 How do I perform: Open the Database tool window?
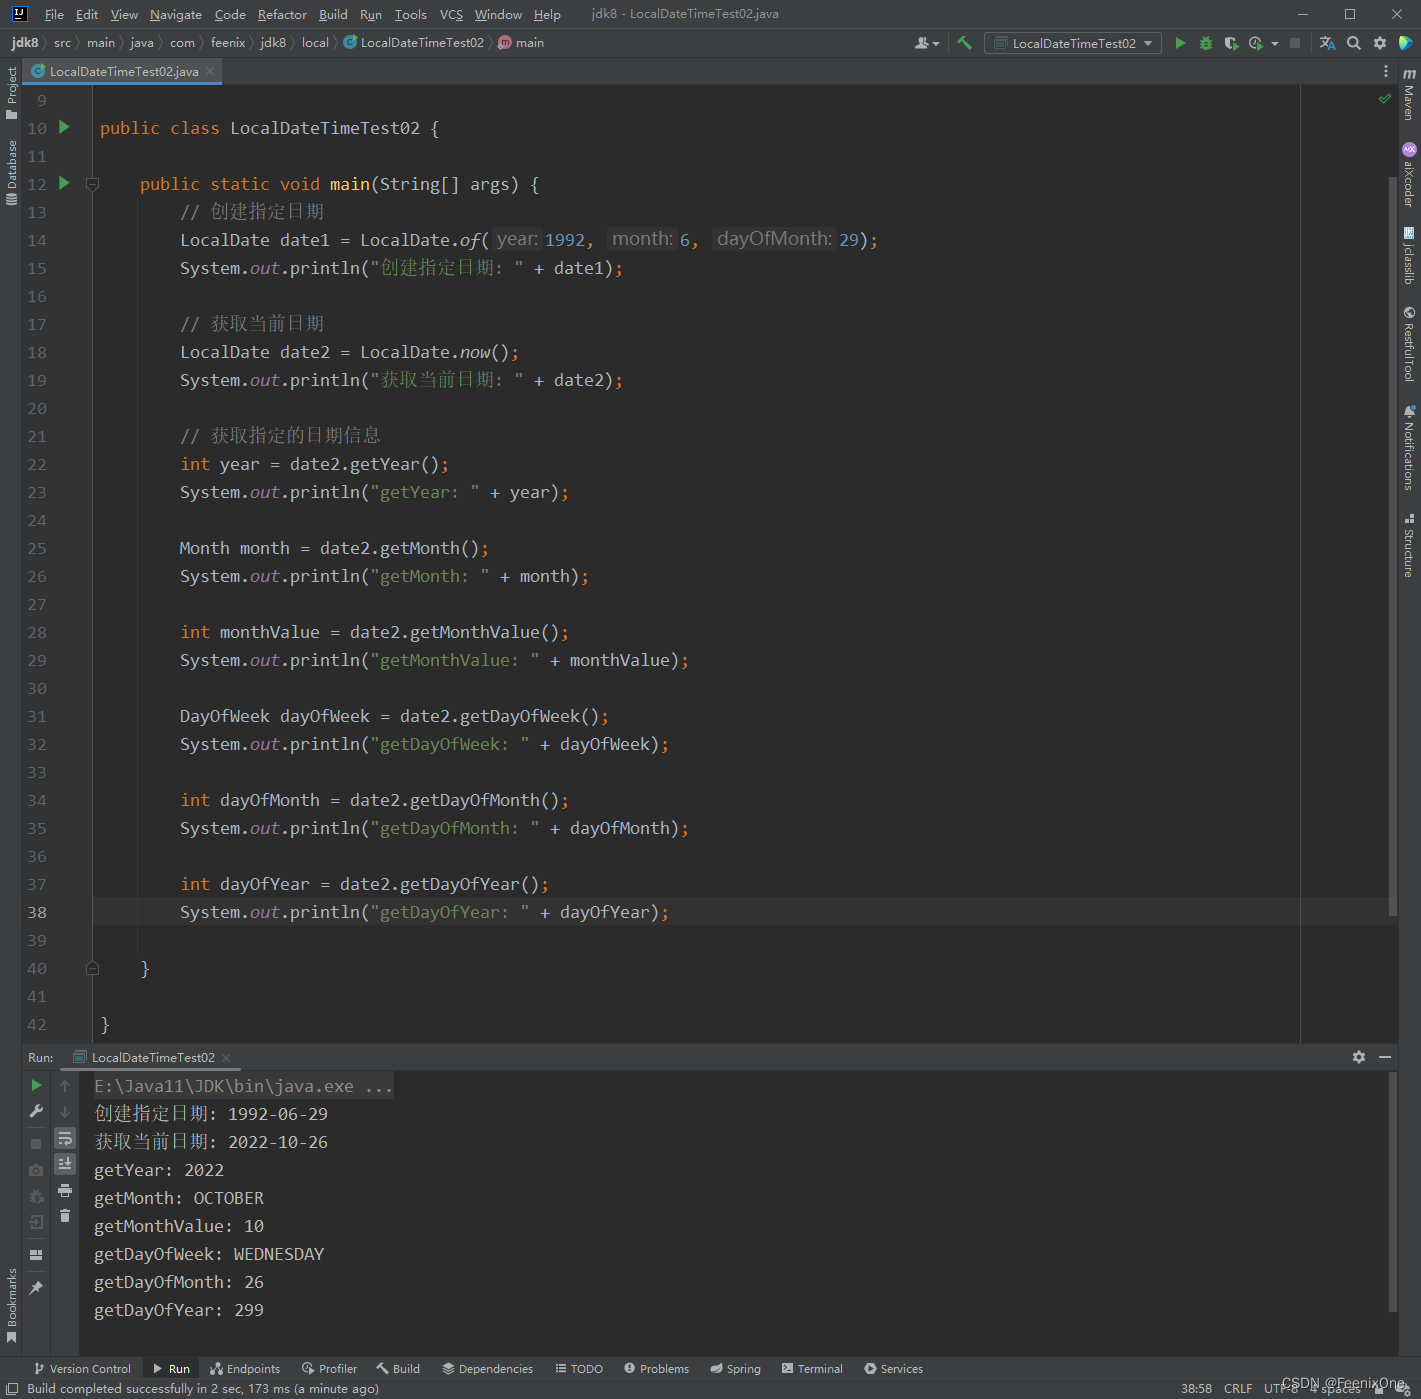[x=11, y=172]
